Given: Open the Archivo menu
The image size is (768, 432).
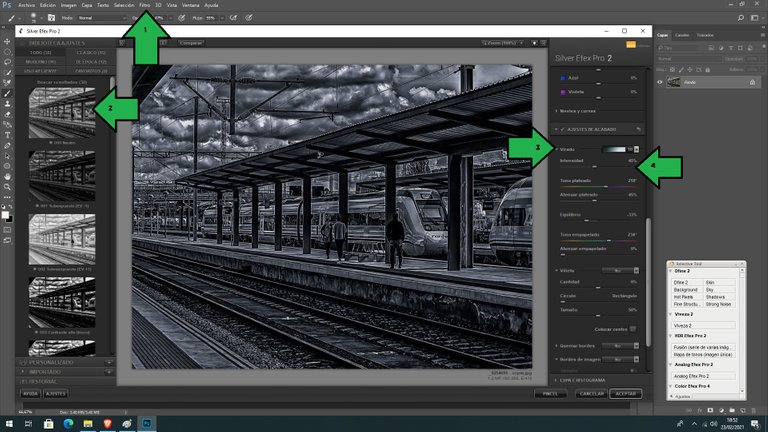Looking at the screenshot, I should (26, 5).
